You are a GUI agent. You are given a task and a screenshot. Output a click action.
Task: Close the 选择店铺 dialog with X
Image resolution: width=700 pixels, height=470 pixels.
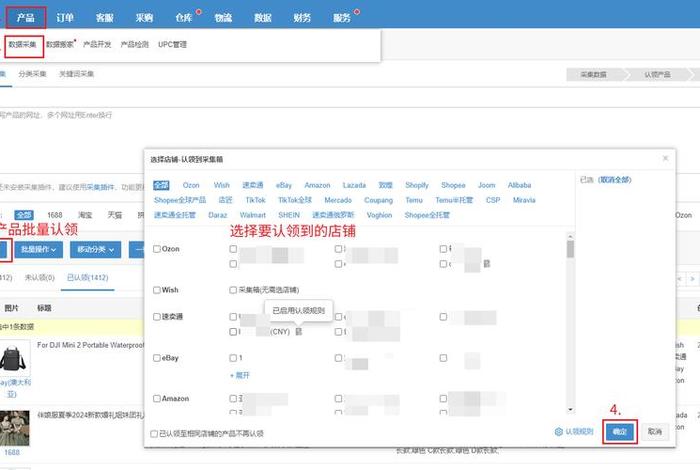tap(666, 158)
